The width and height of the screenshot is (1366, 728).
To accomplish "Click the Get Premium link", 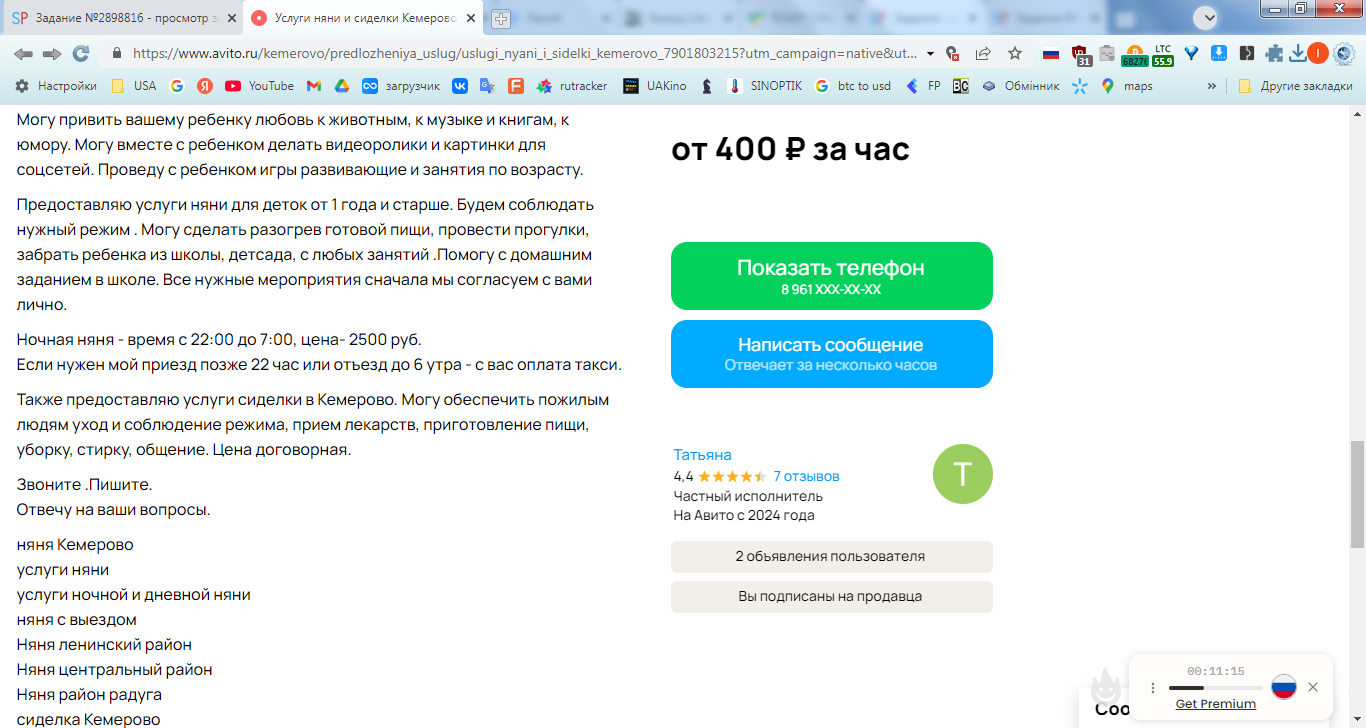I will pyautogui.click(x=1216, y=704).
